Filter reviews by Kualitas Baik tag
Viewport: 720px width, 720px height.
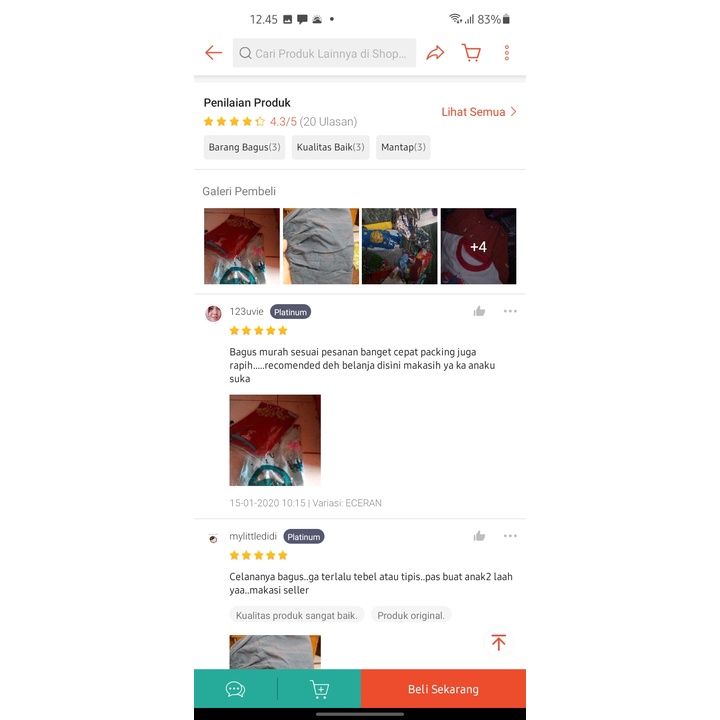[331, 147]
